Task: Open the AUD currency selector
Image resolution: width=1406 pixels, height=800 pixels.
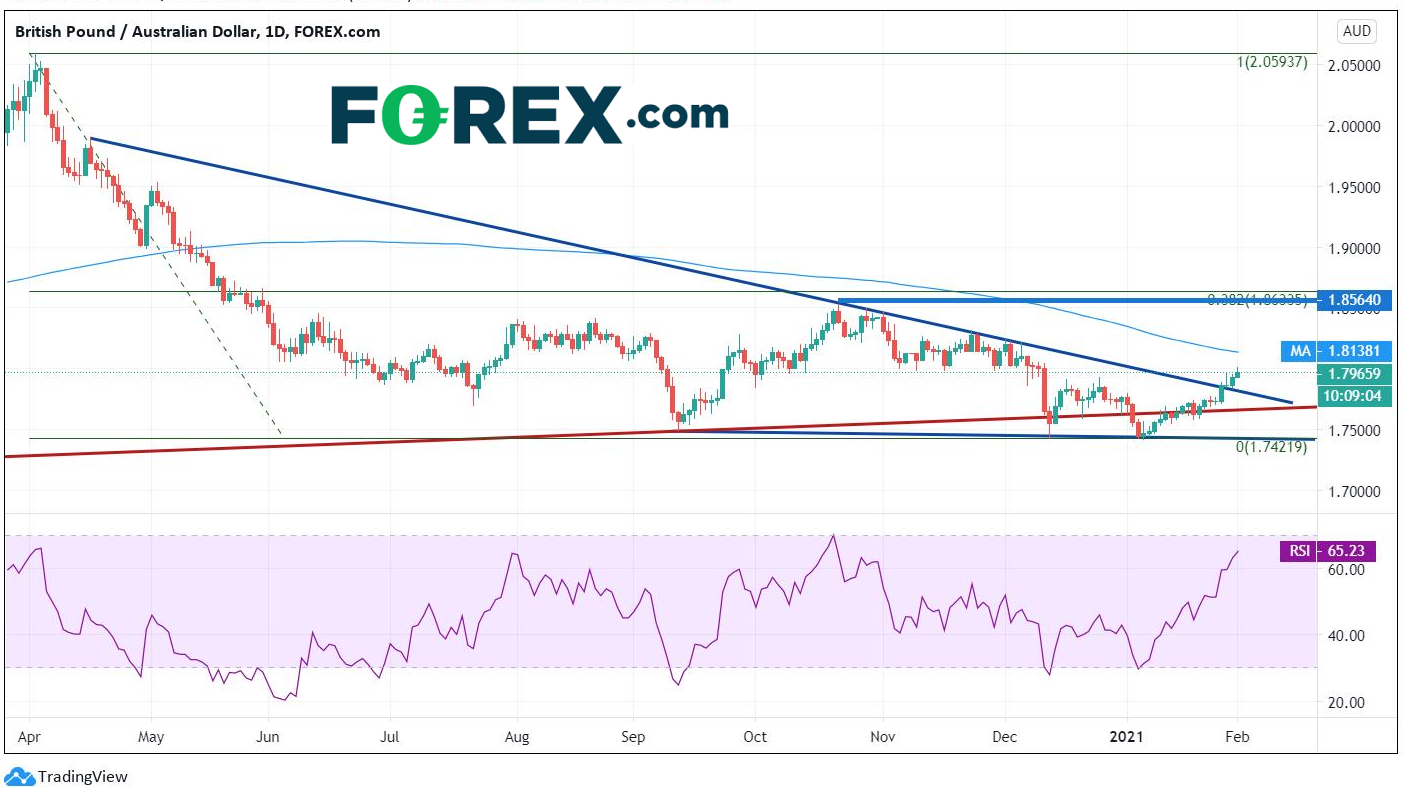Action: (x=1356, y=31)
